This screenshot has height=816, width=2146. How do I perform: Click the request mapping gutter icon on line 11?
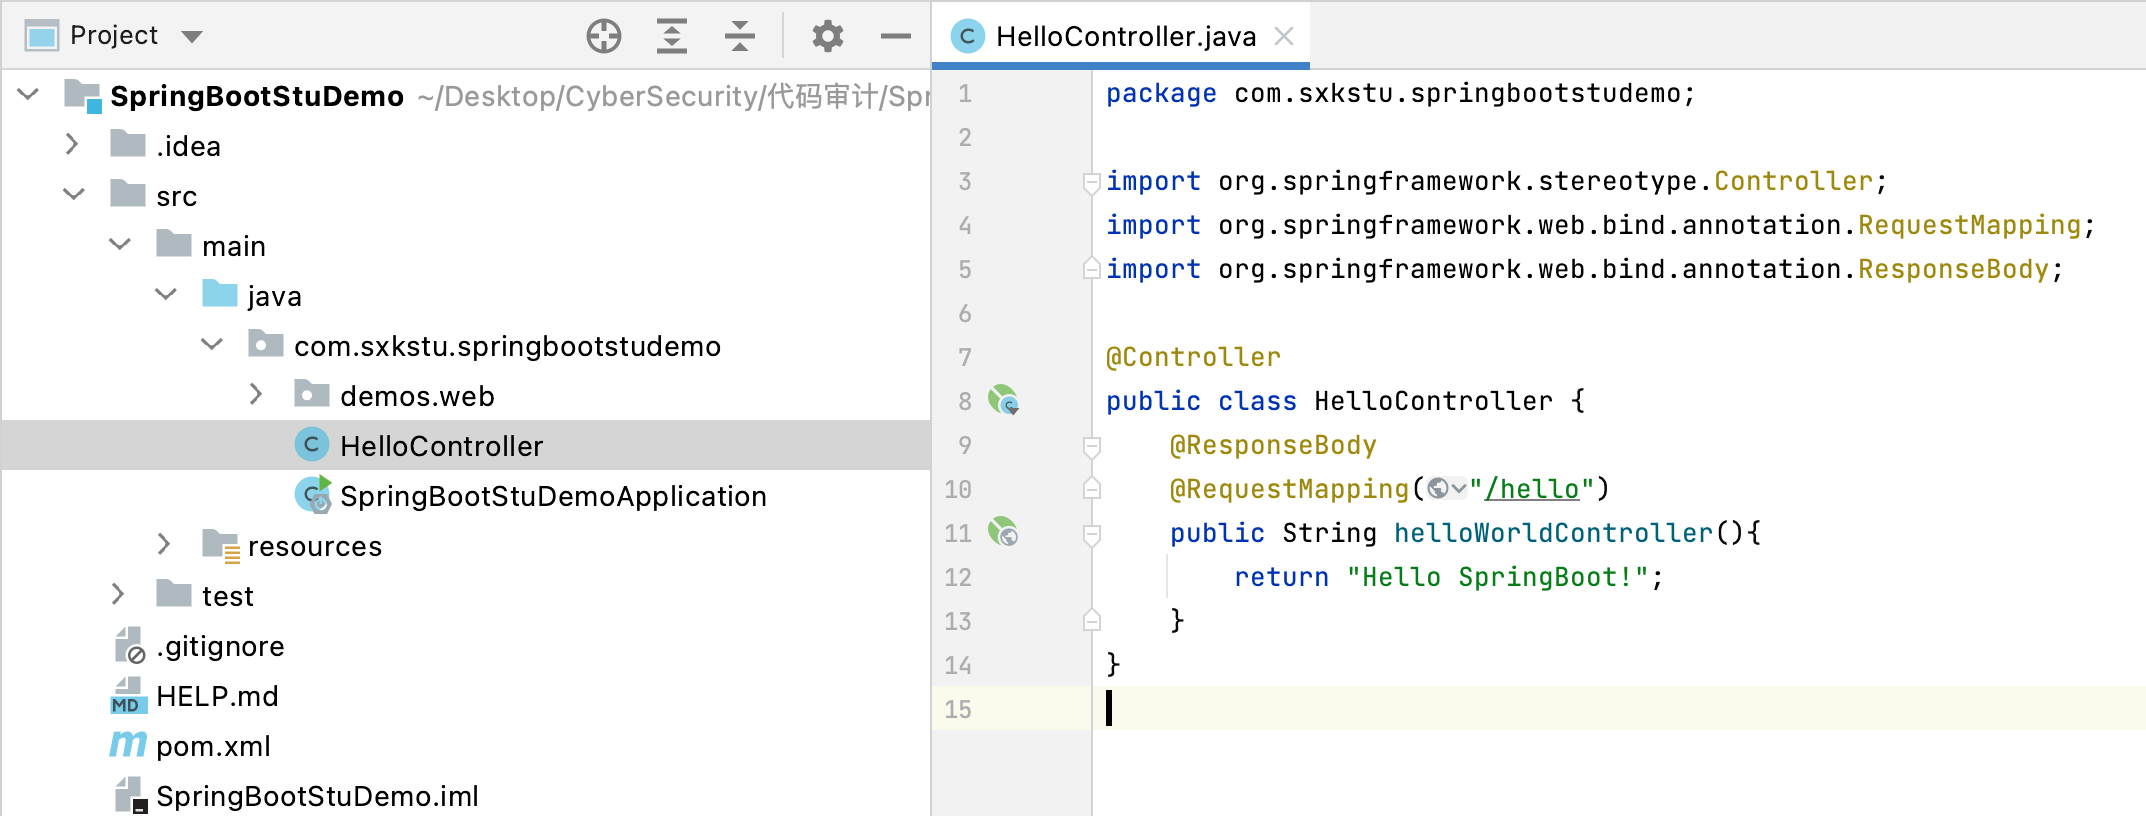[1002, 532]
